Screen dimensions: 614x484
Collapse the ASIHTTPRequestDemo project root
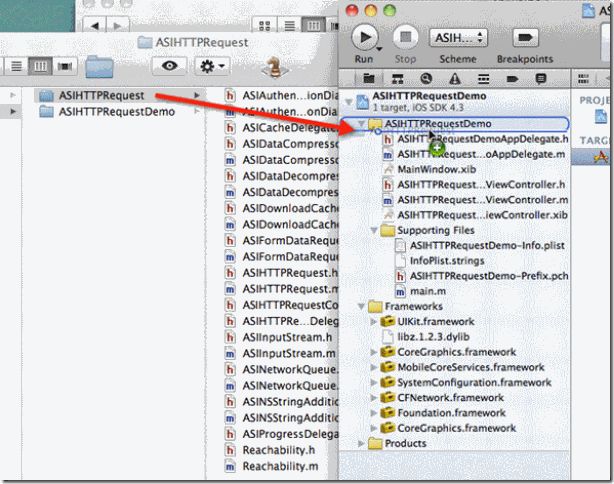point(348,101)
